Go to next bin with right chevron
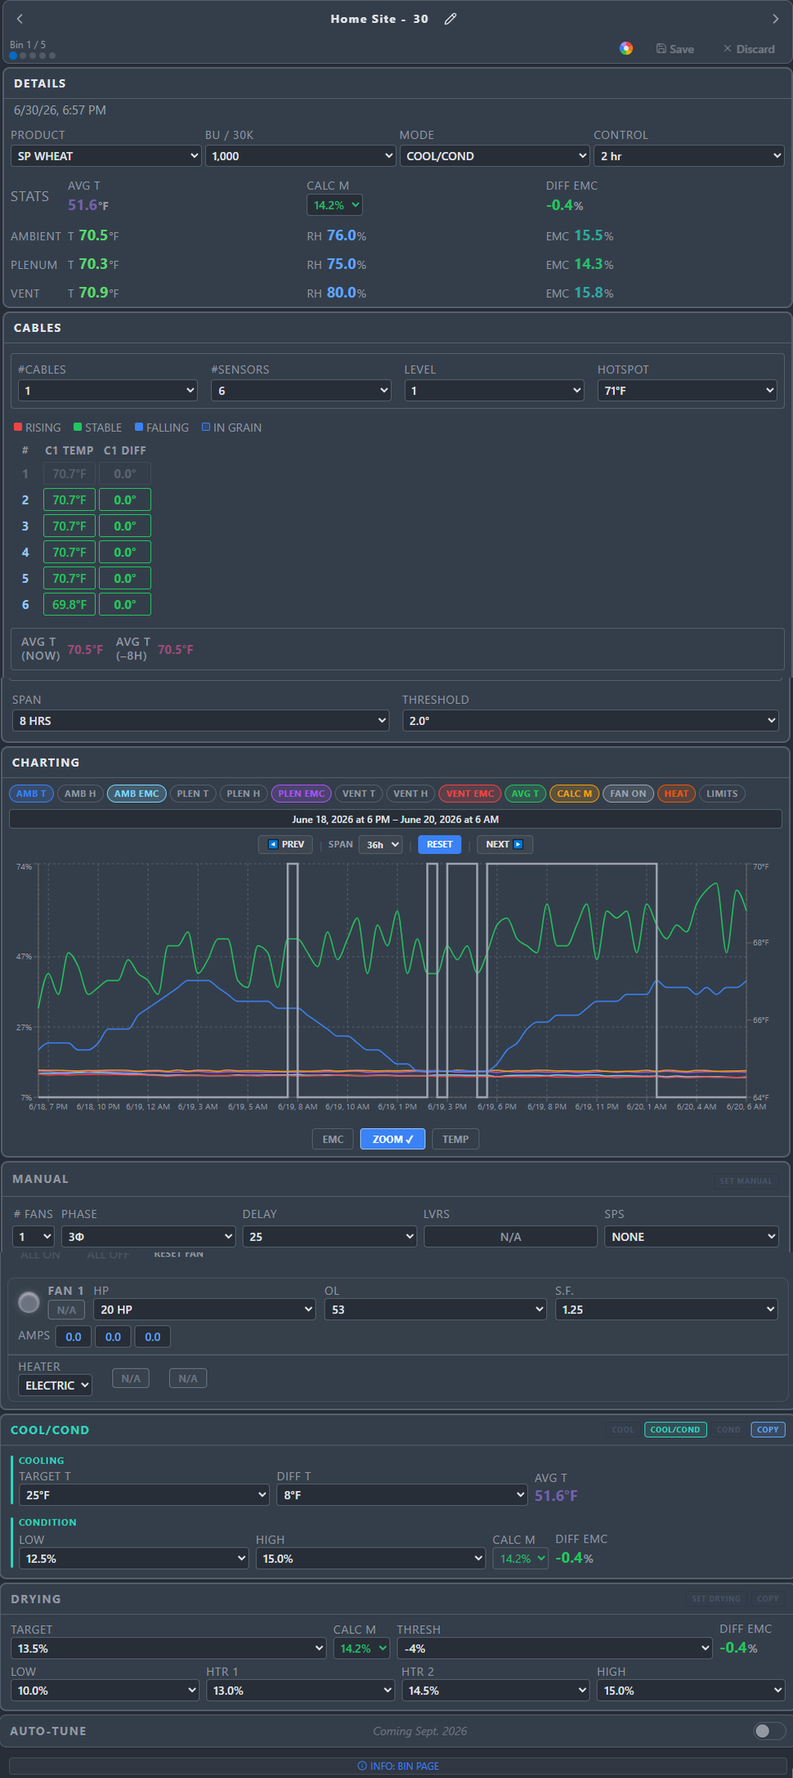Screen dimensions: 793x1778 [775, 19]
